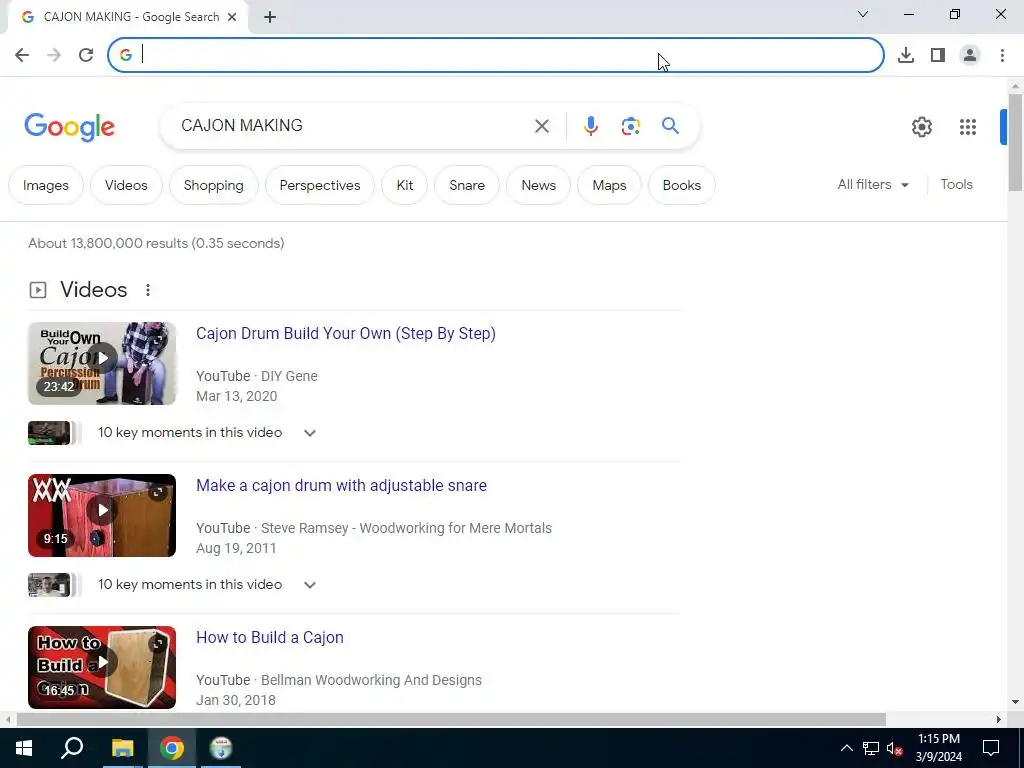Click the horizontal scroll right arrow
Viewport: 1024px width, 768px height.
point(999,720)
